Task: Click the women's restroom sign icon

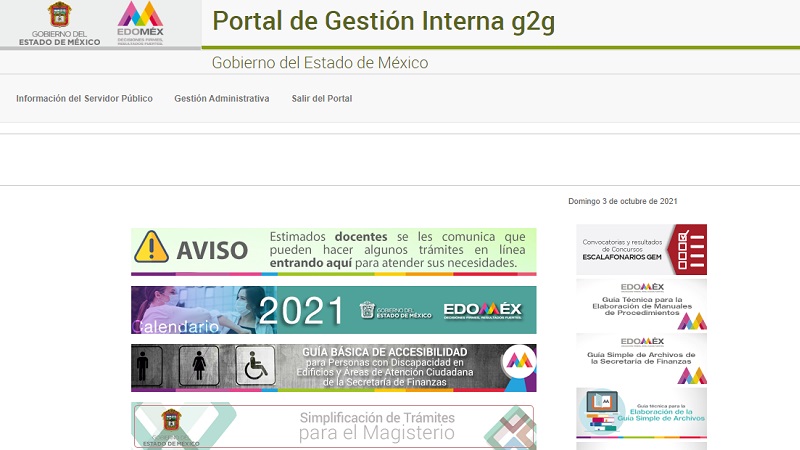Action: (x=199, y=365)
